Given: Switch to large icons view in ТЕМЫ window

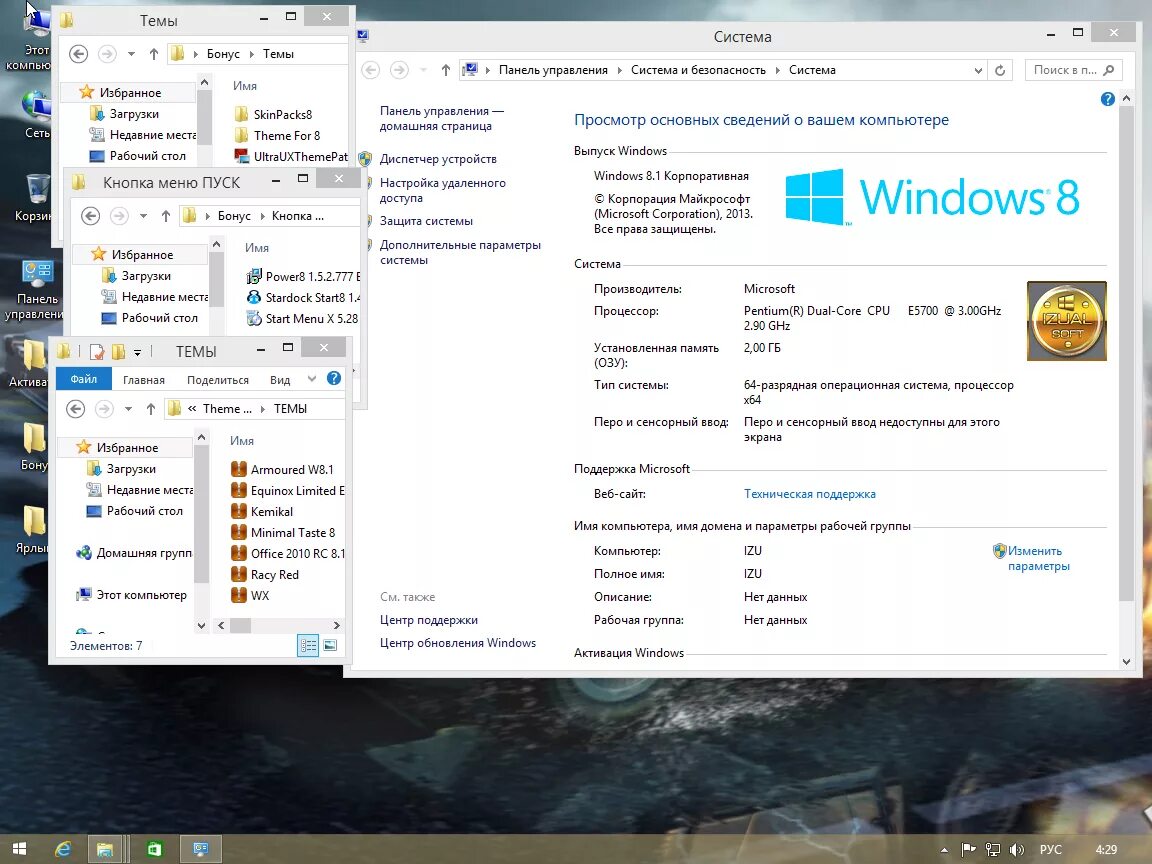Looking at the screenshot, I should click(x=331, y=645).
